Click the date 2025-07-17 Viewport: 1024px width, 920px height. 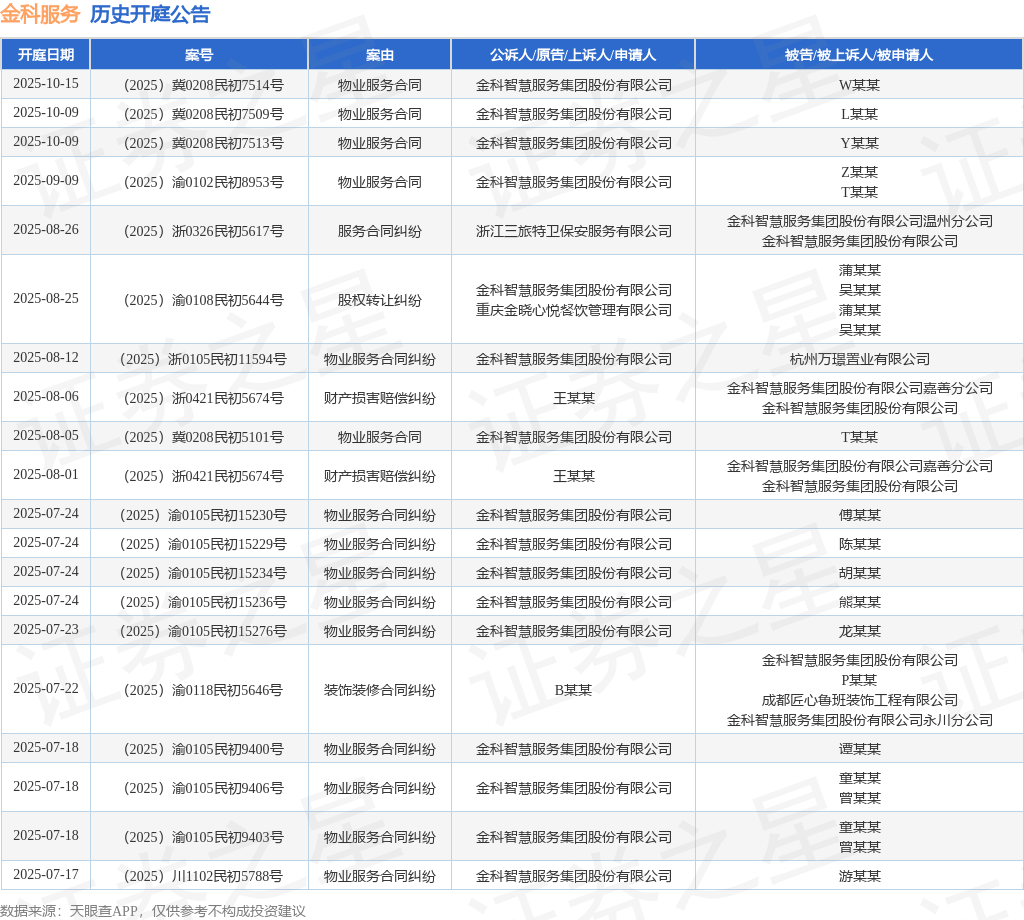[x=46, y=874]
